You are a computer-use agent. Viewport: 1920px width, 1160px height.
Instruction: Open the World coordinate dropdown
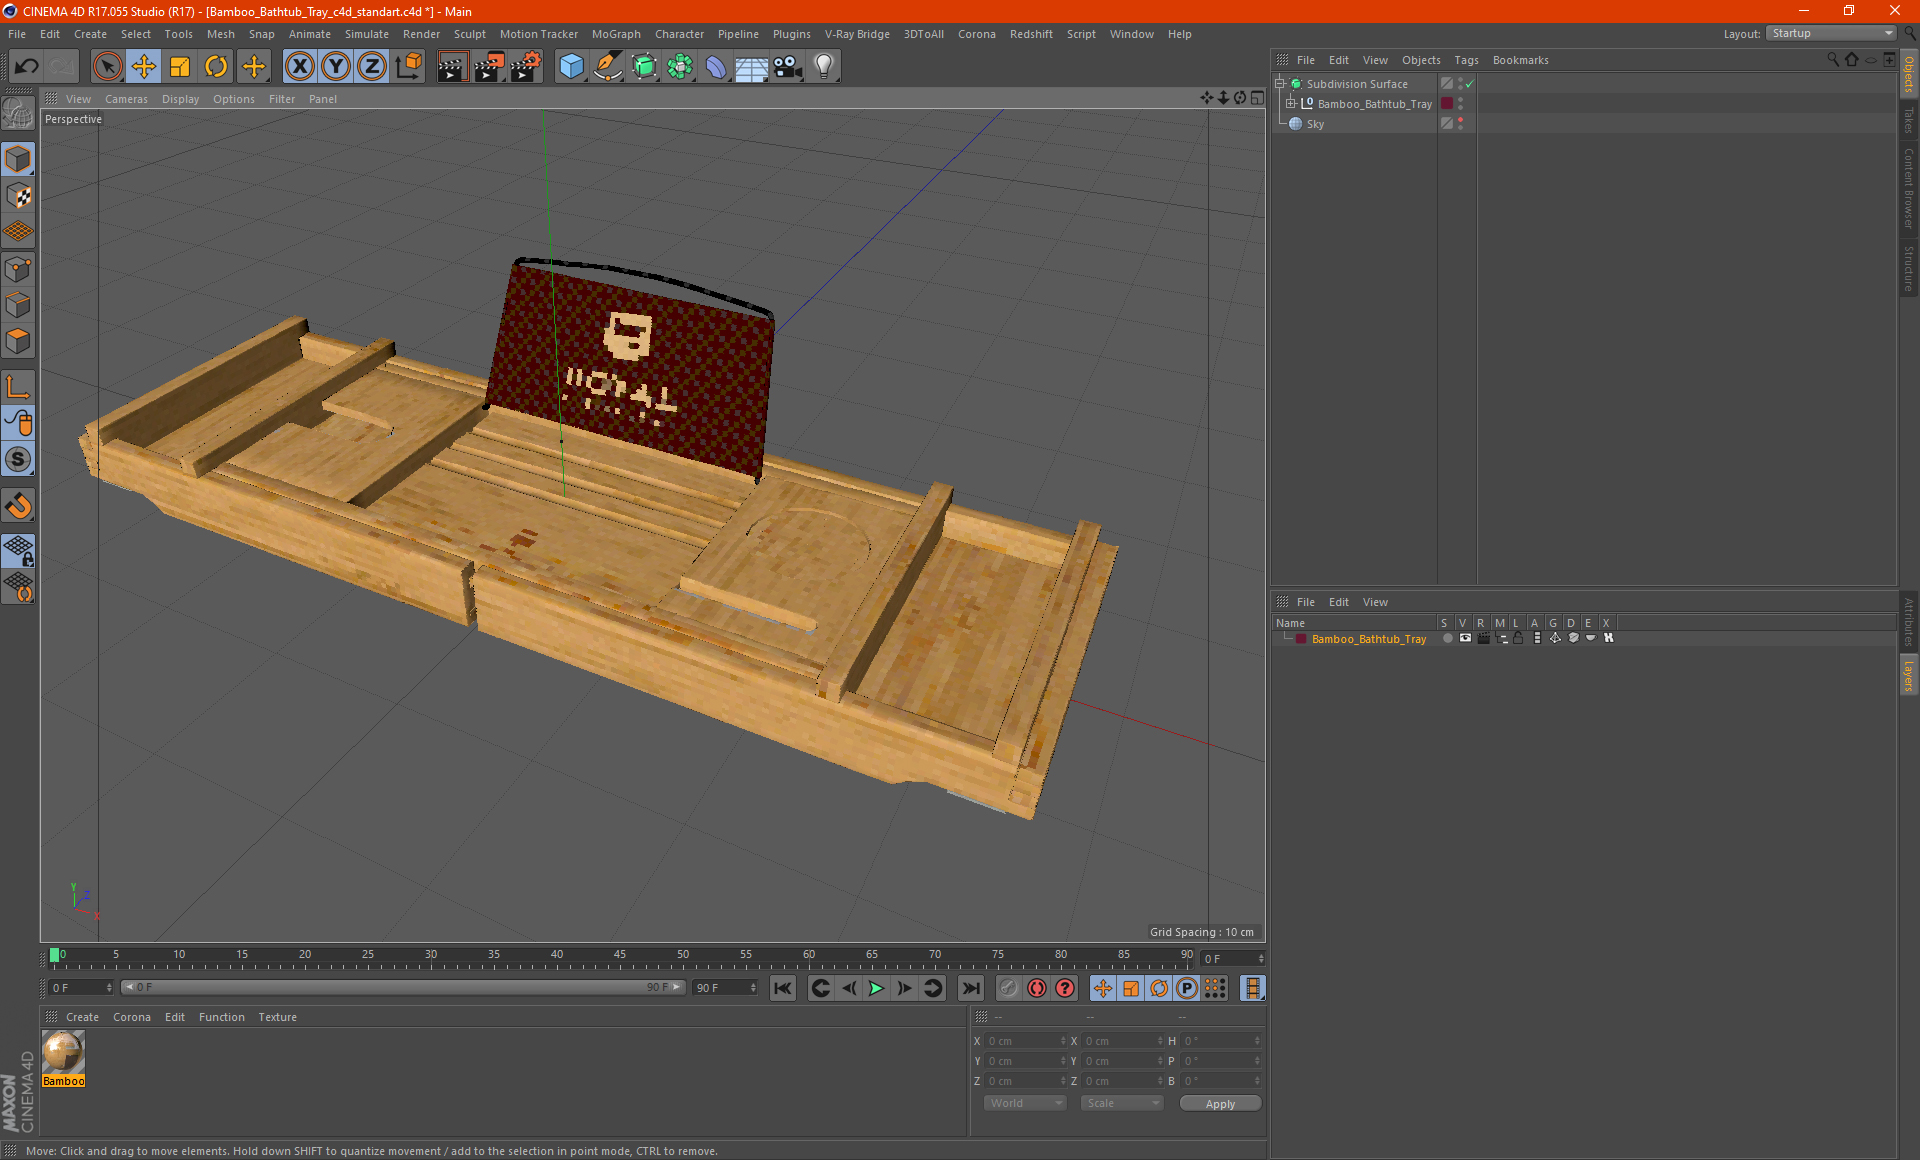(x=1025, y=1103)
